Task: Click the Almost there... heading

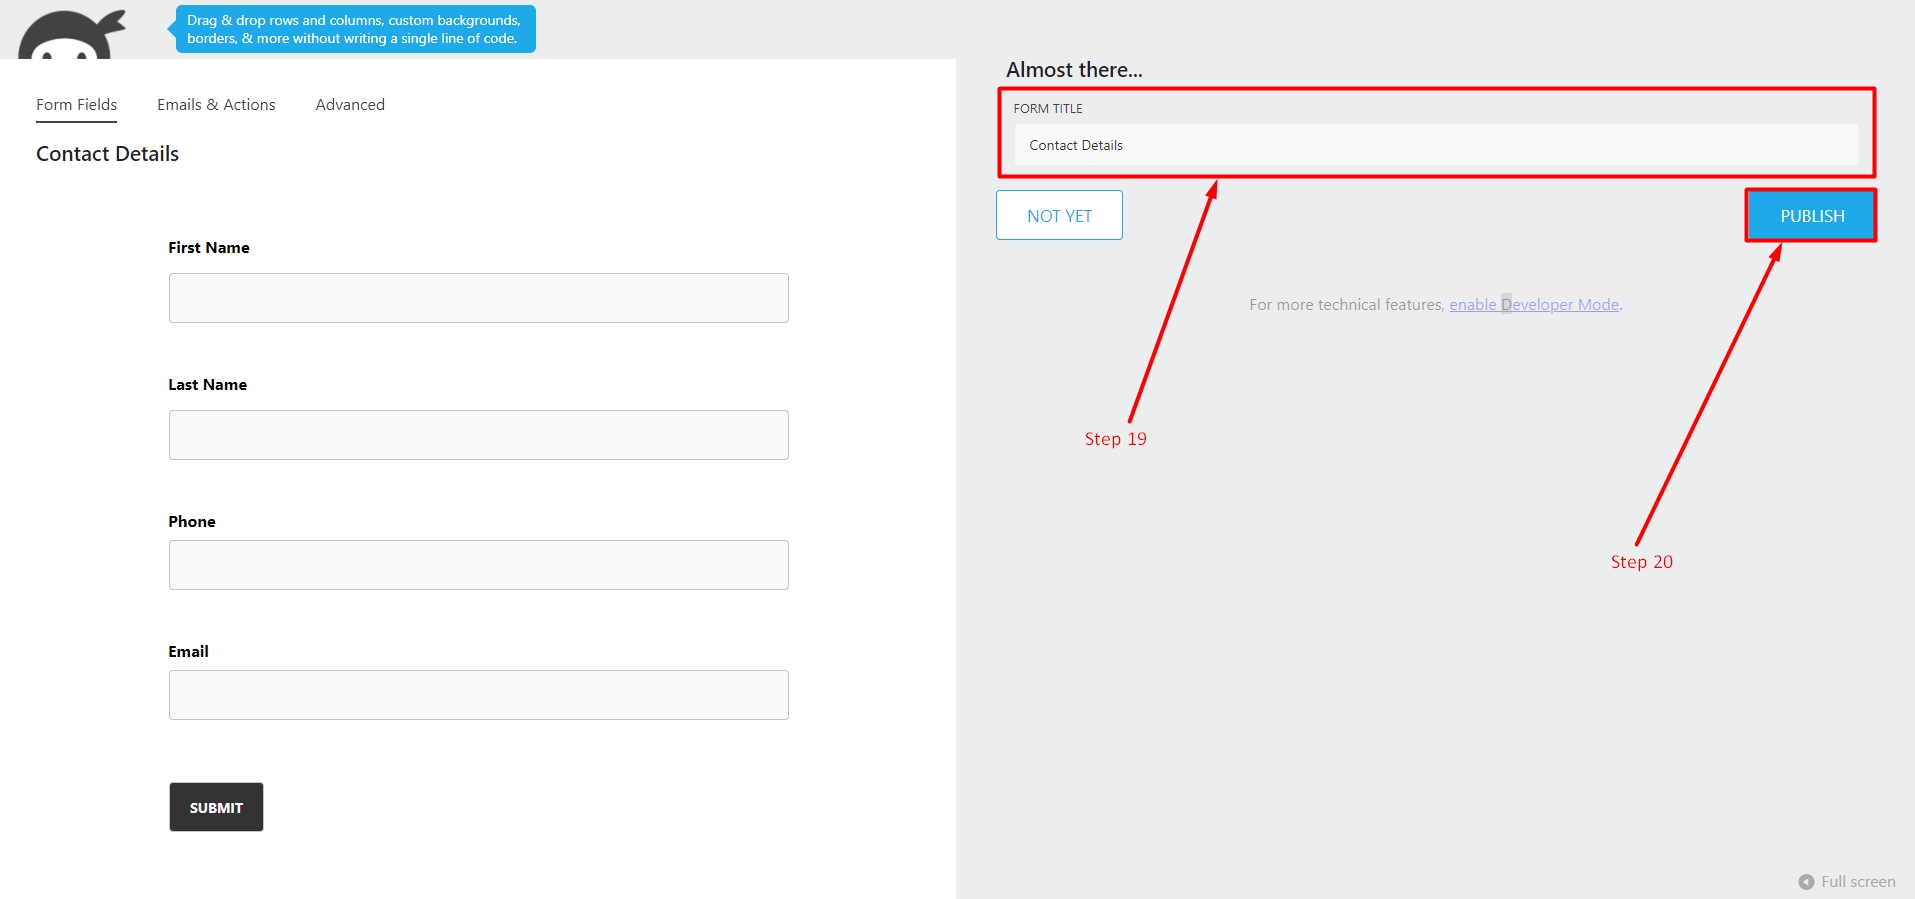Action: pos(1074,70)
